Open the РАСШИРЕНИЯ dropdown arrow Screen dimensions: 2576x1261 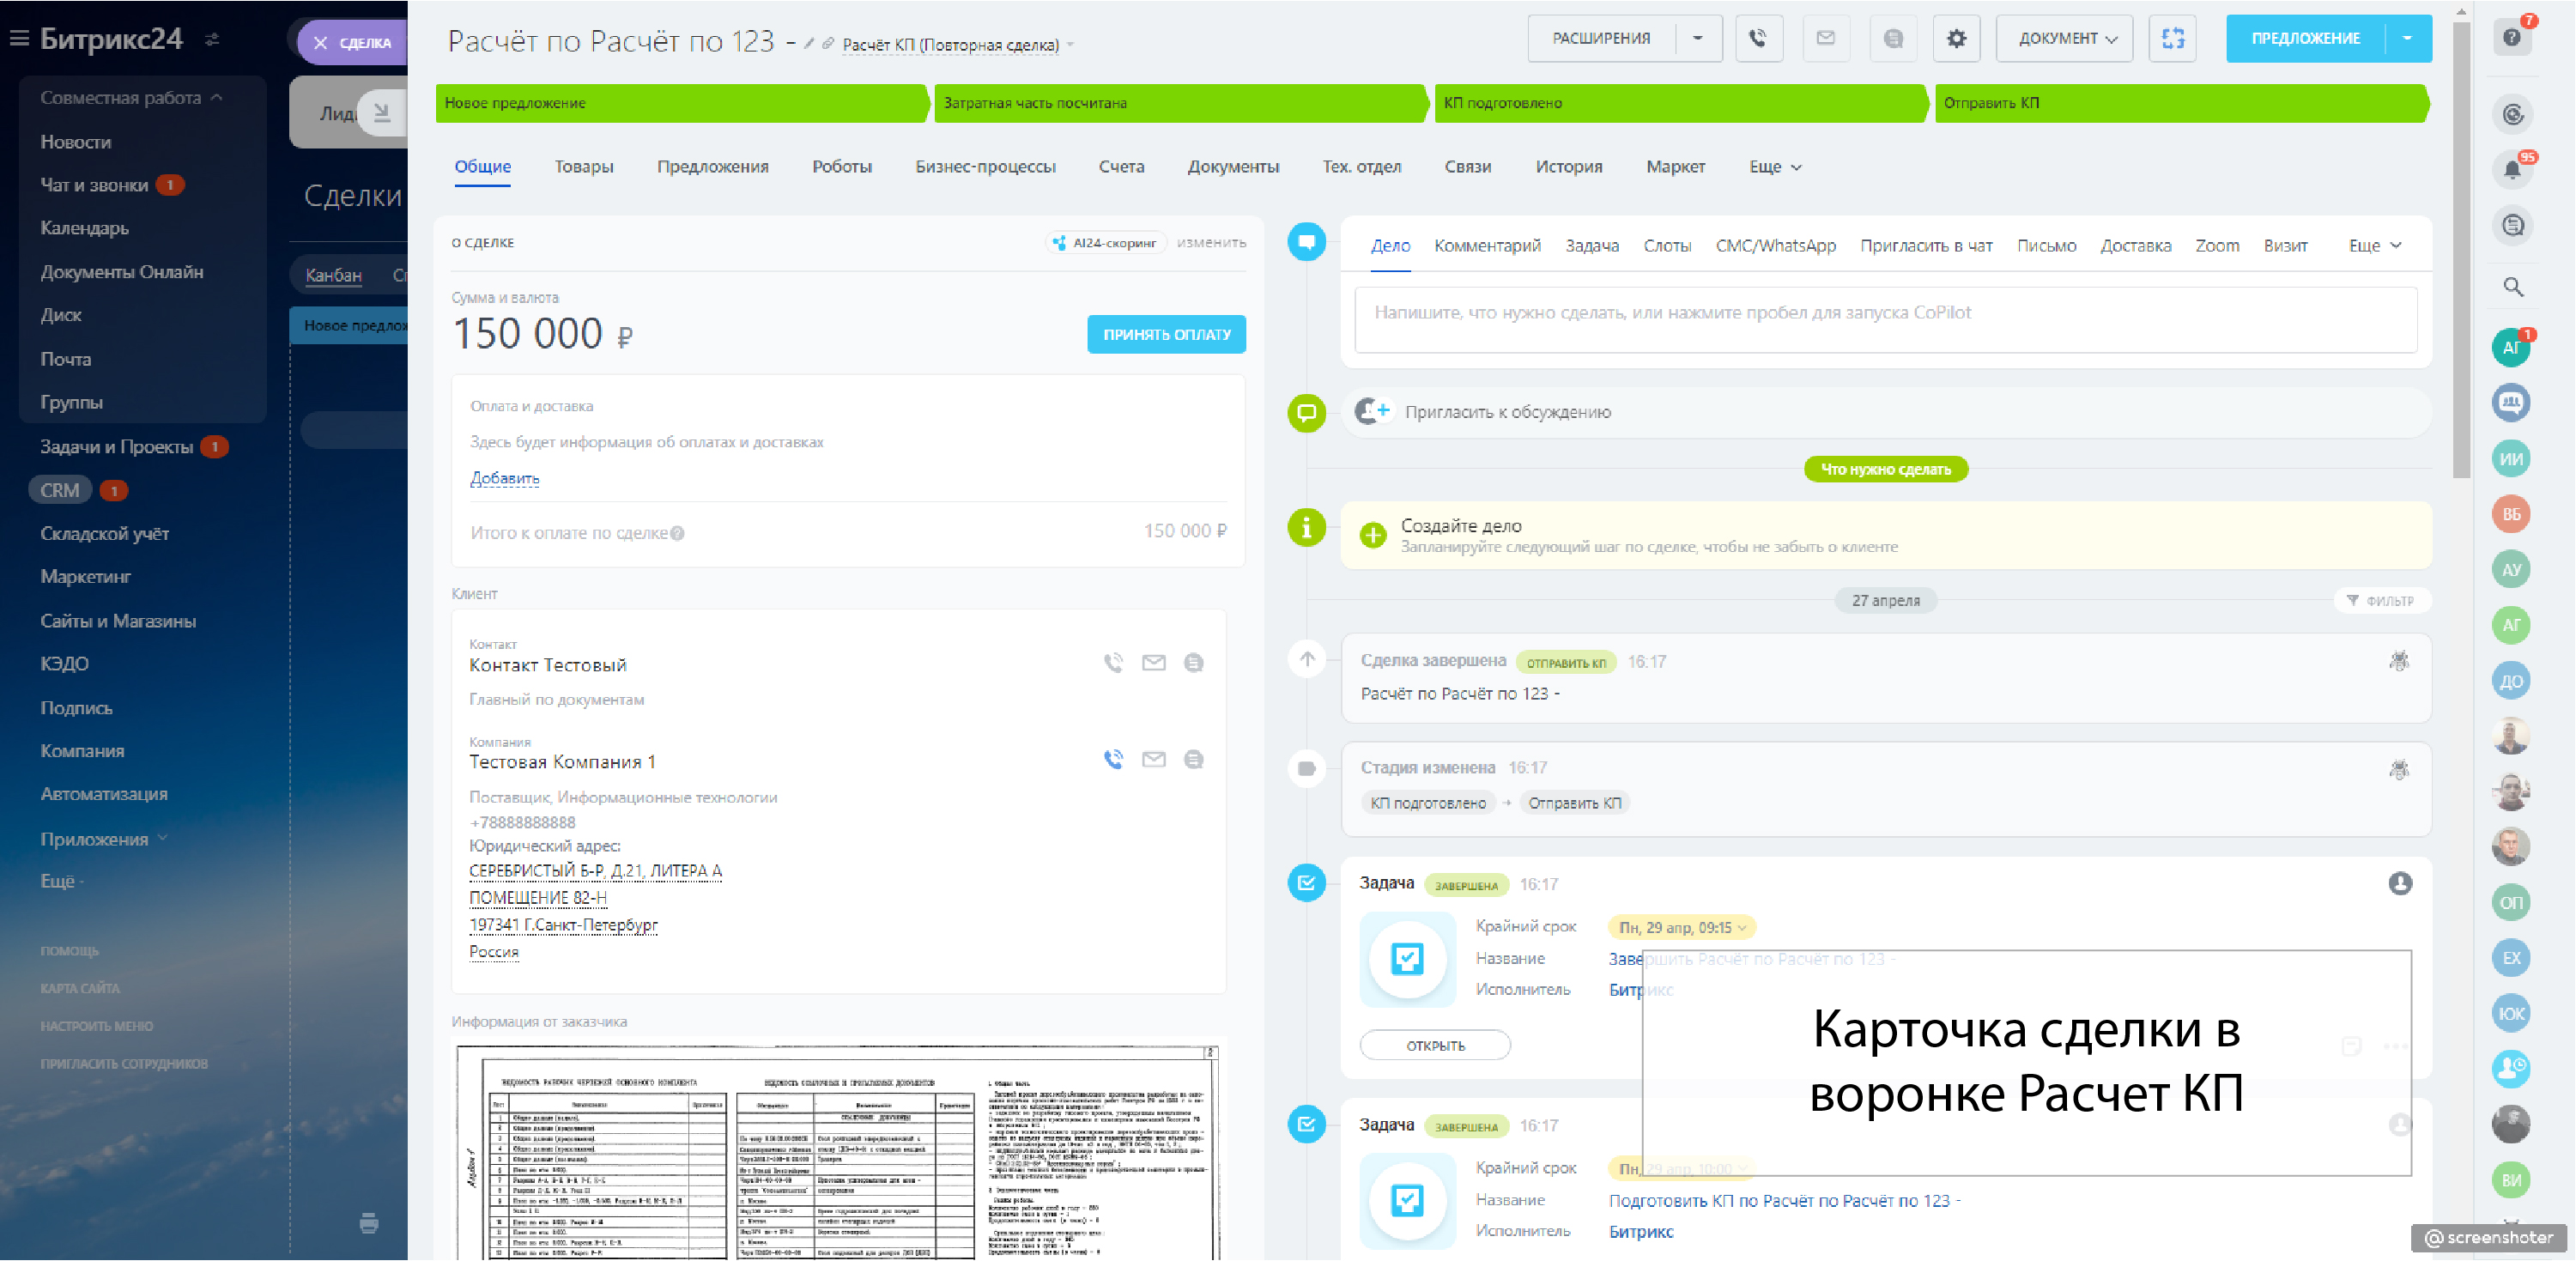(x=1697, y=38)
